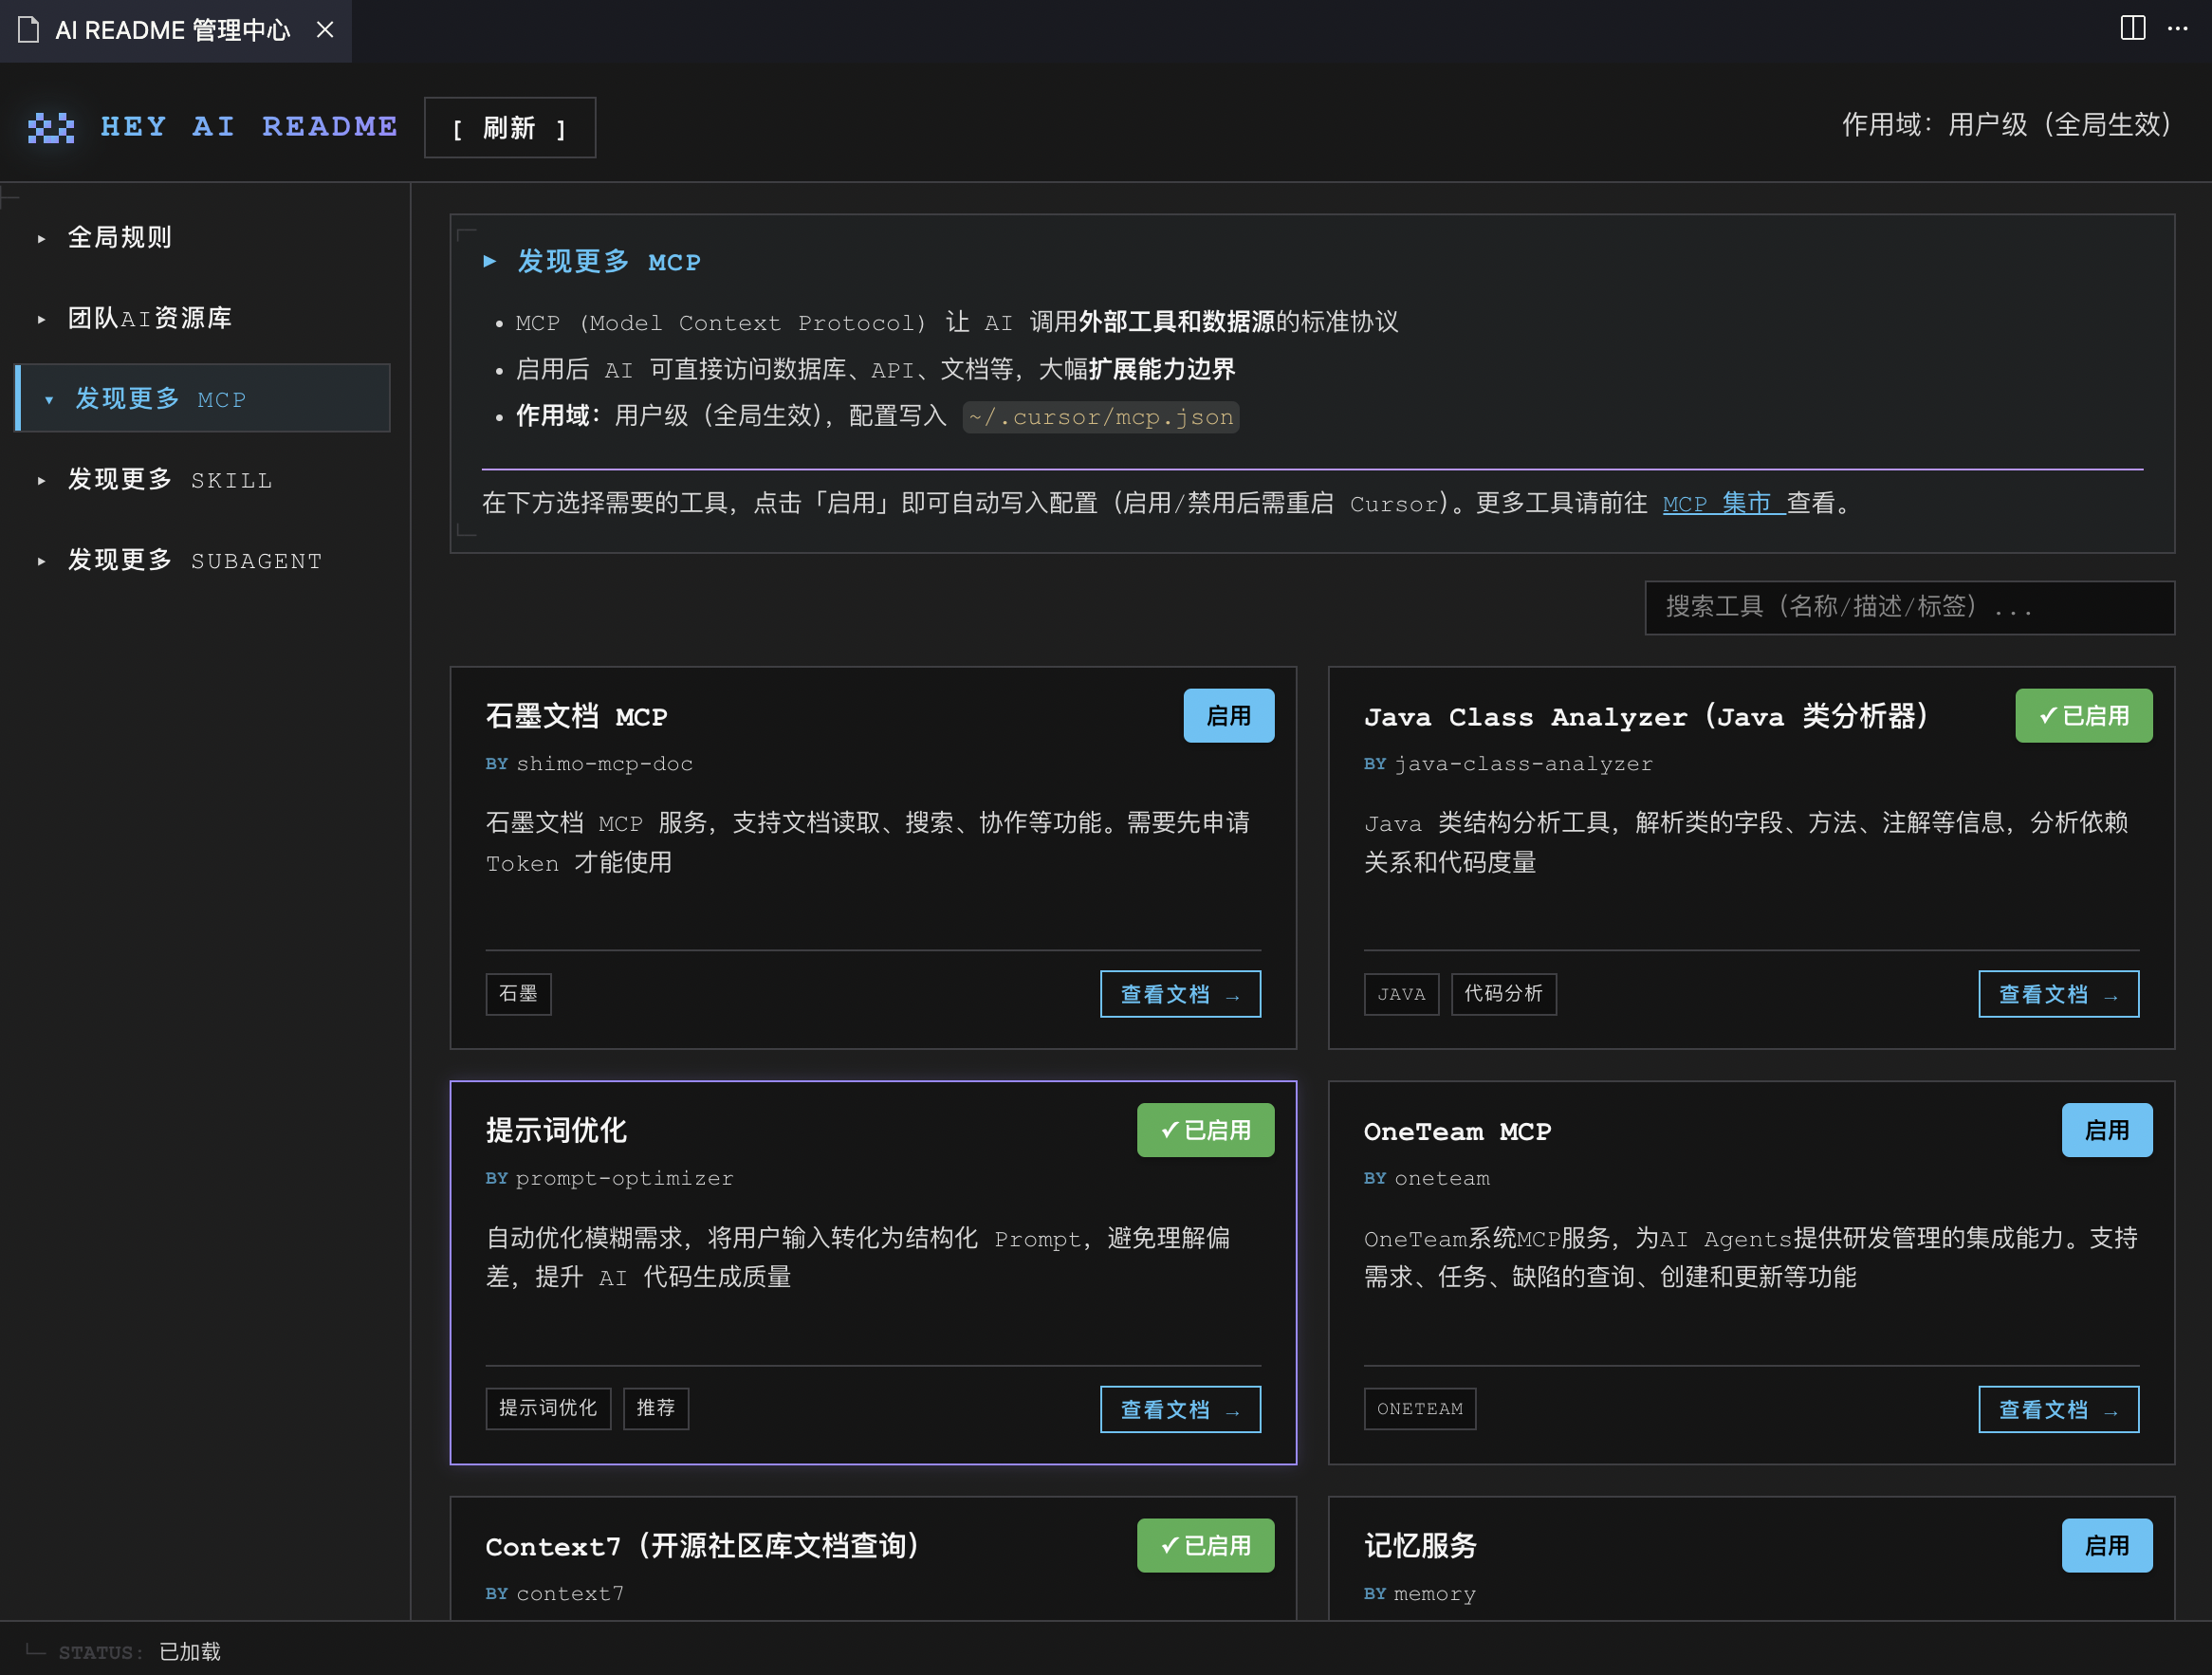Viewport: 2212px width, 1675px height.
Task: Disable the Java Class Analyzer 已启用 toggle
Action: (2083, 716)
